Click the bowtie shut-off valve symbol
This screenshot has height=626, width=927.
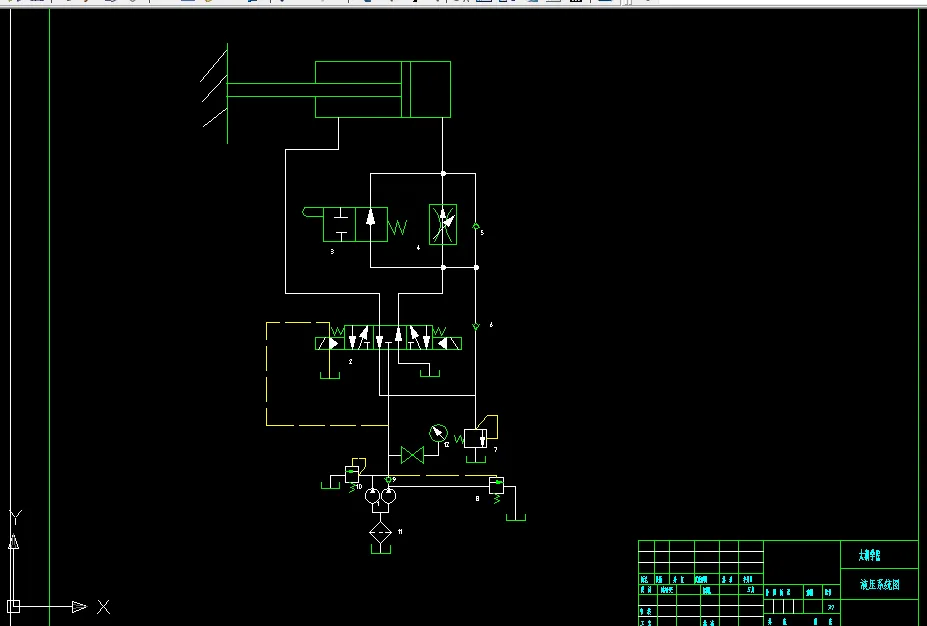coord(412,455)
